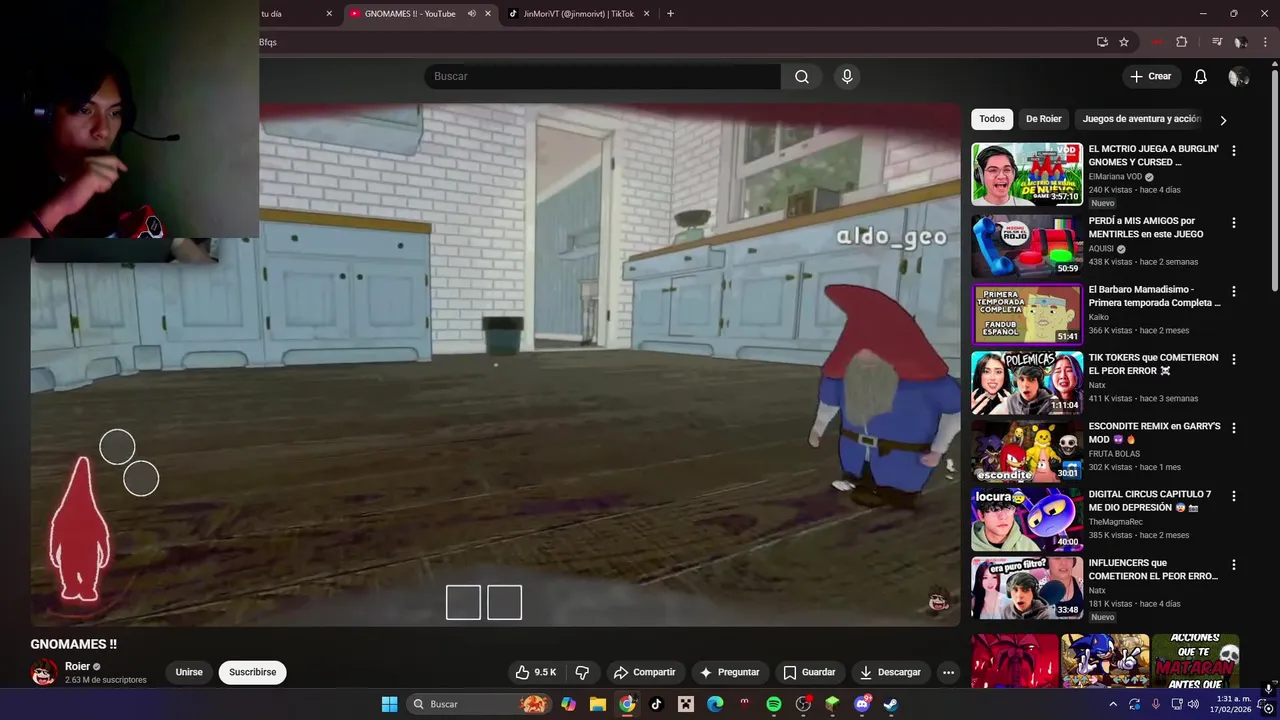Screen dimensions: 1280x720
Task: Start voice search with the microphone icon
Action: (847, 77)
